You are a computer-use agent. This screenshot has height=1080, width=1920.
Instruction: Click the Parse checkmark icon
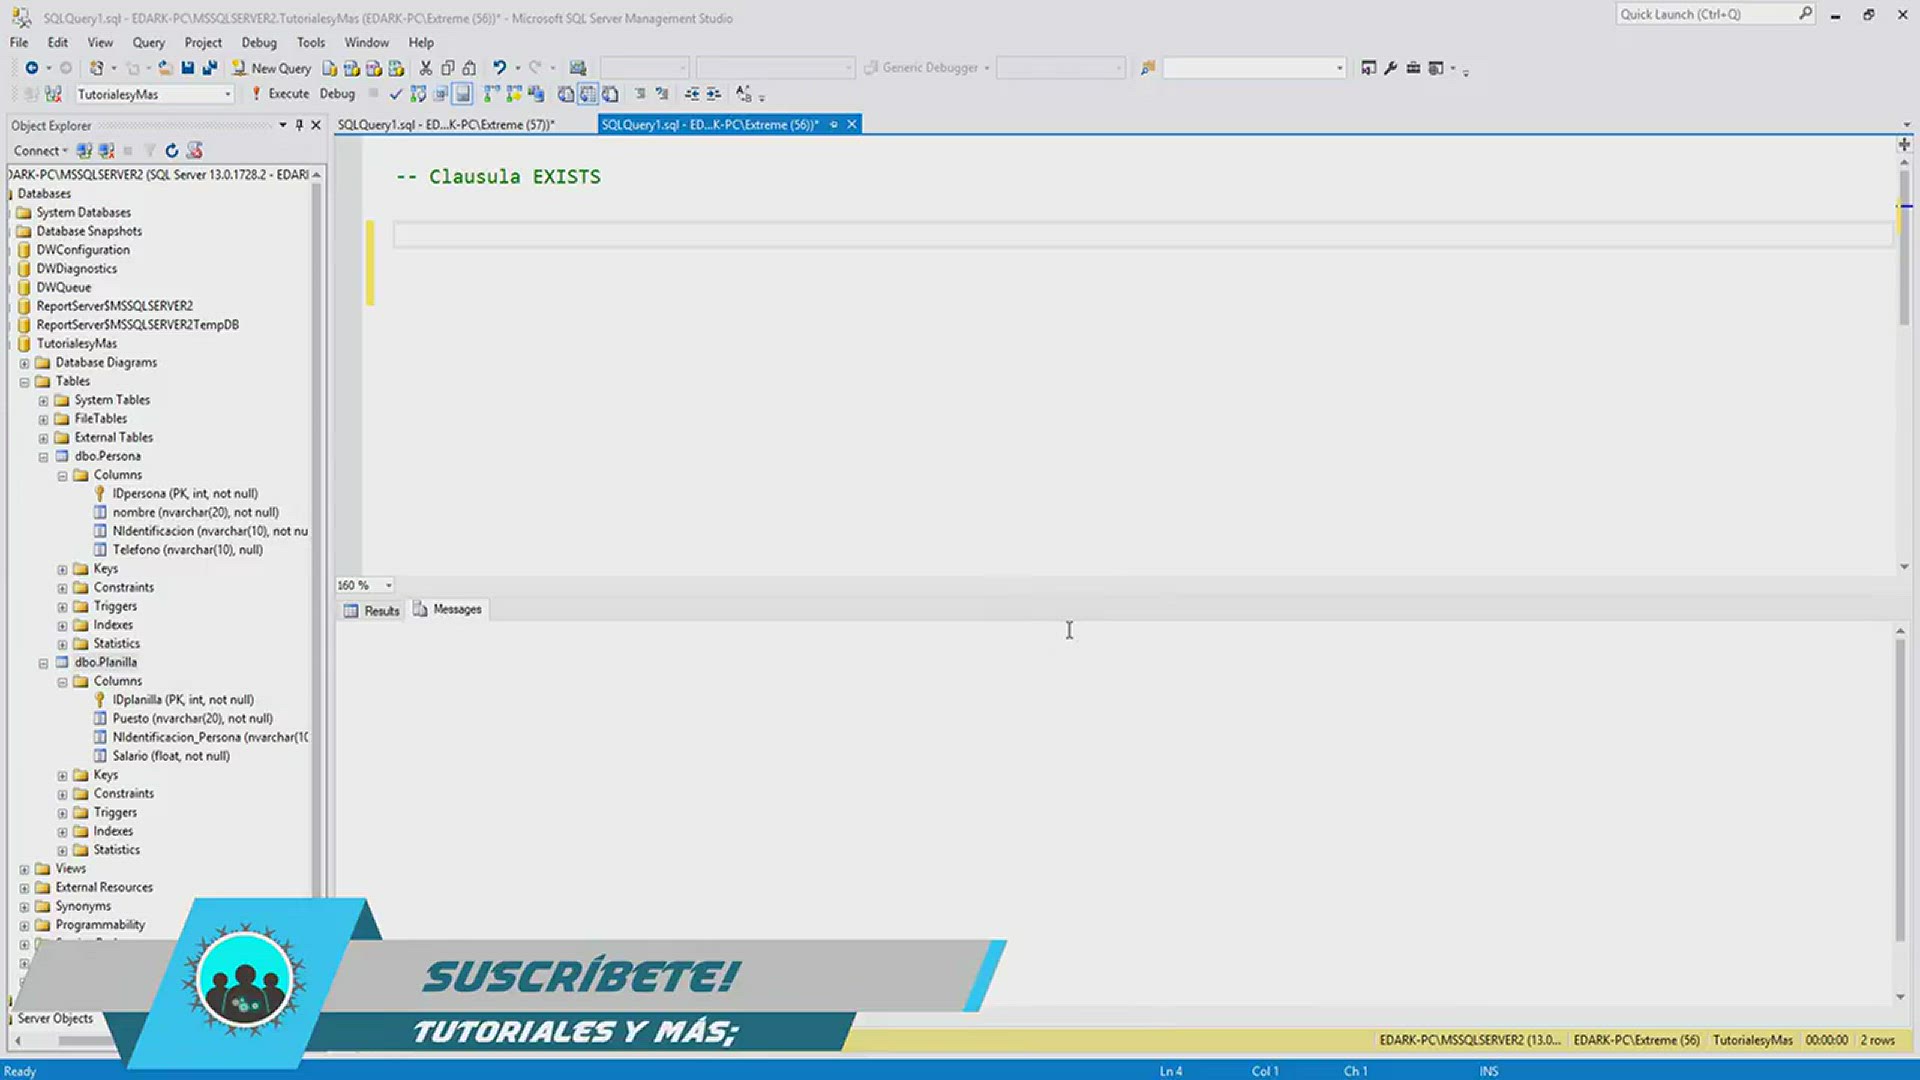point(396,94)
